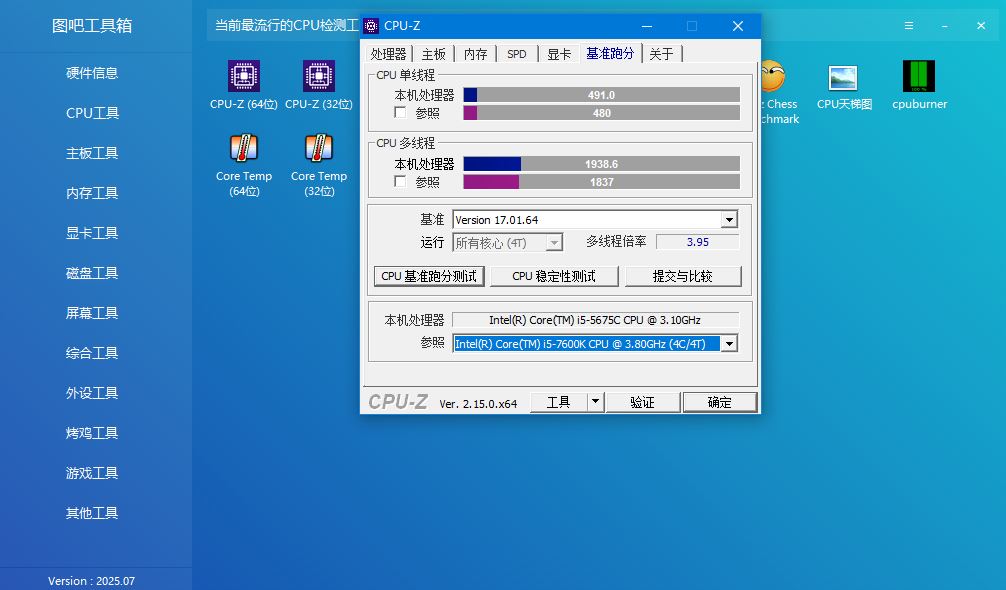Launch the CPU天梯图 icon
1006x590 pixels.
tap(843, 78)
